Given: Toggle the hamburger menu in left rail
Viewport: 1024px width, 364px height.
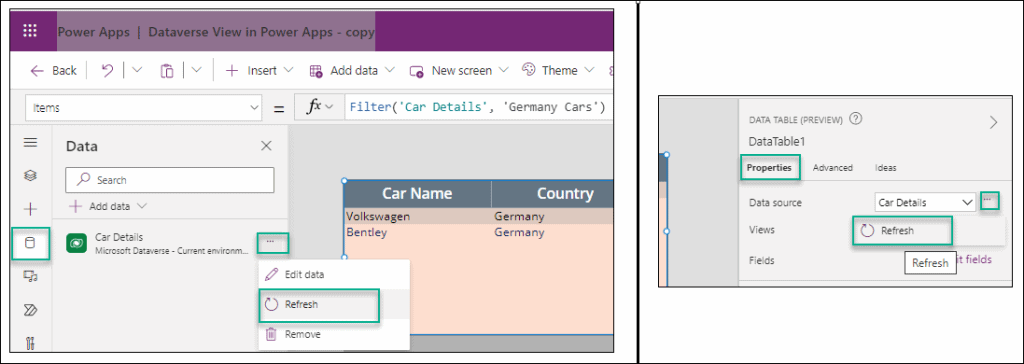Looking at the screenshot, I should 30,143.
